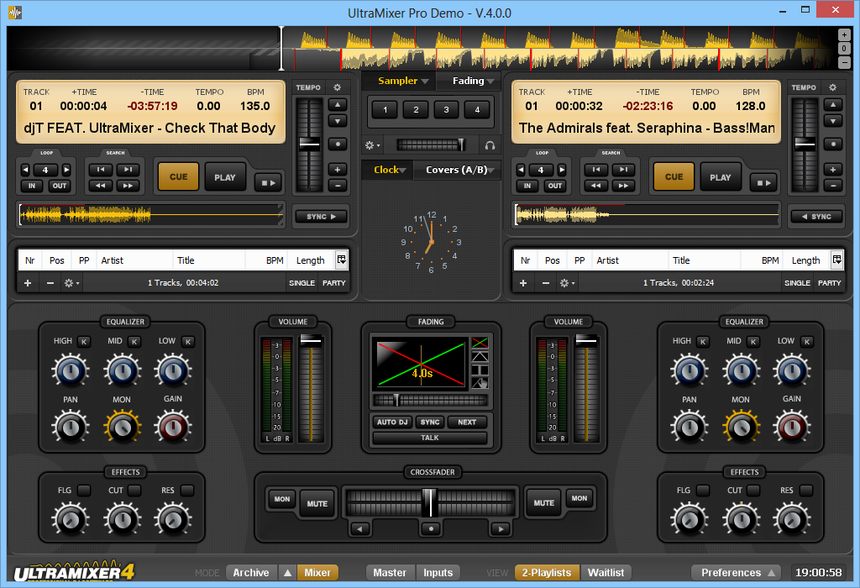Center the crossfader with dot button

(431, 529)
